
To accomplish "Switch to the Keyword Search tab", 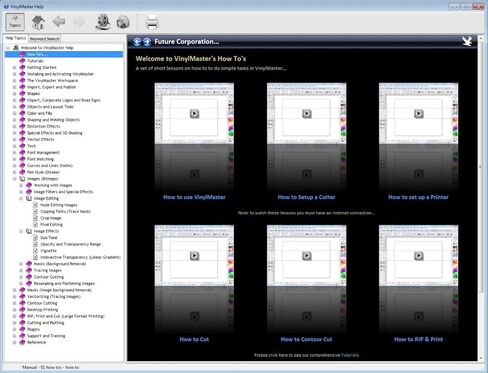I will (x=45, y=39).
